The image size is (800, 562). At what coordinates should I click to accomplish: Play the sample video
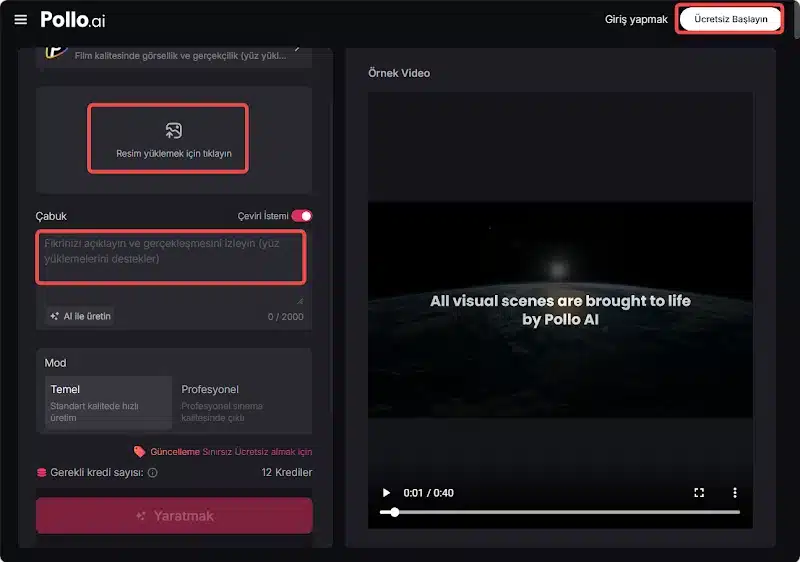tap(386, 493)
